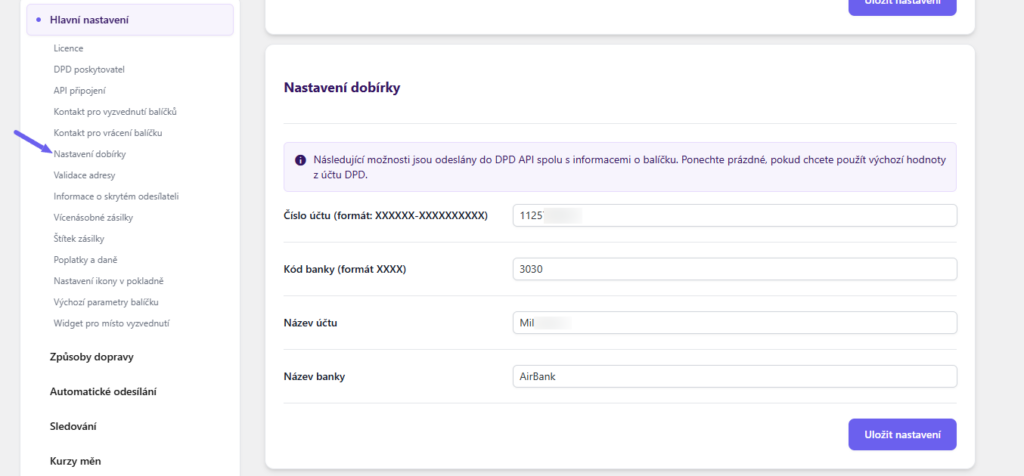Click Uložit nastavení below the bank fields
Screen dimensions: 1024x476
click(902, 435)
